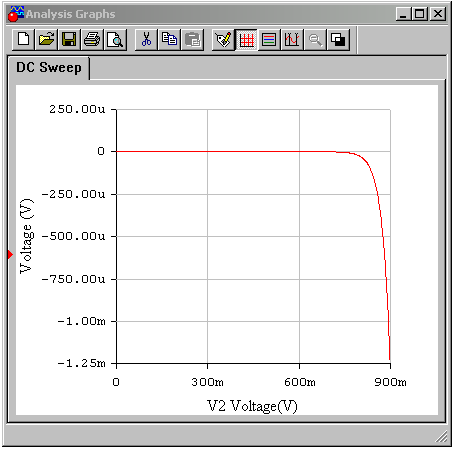Image resolution: width=453 pixels, height=449 pixels.
Task: Open a saved file via folder icon
Action: (x=46, y=40)
